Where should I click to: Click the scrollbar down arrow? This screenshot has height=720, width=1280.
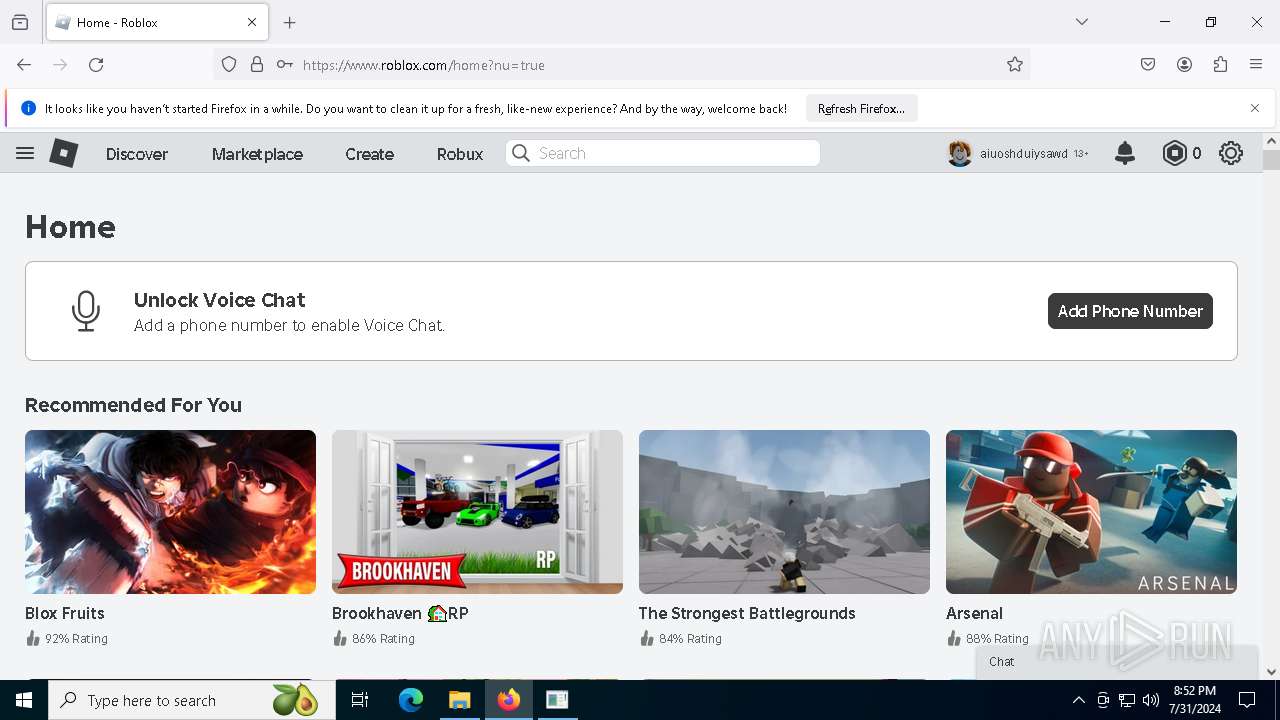tap(1271, 672)
